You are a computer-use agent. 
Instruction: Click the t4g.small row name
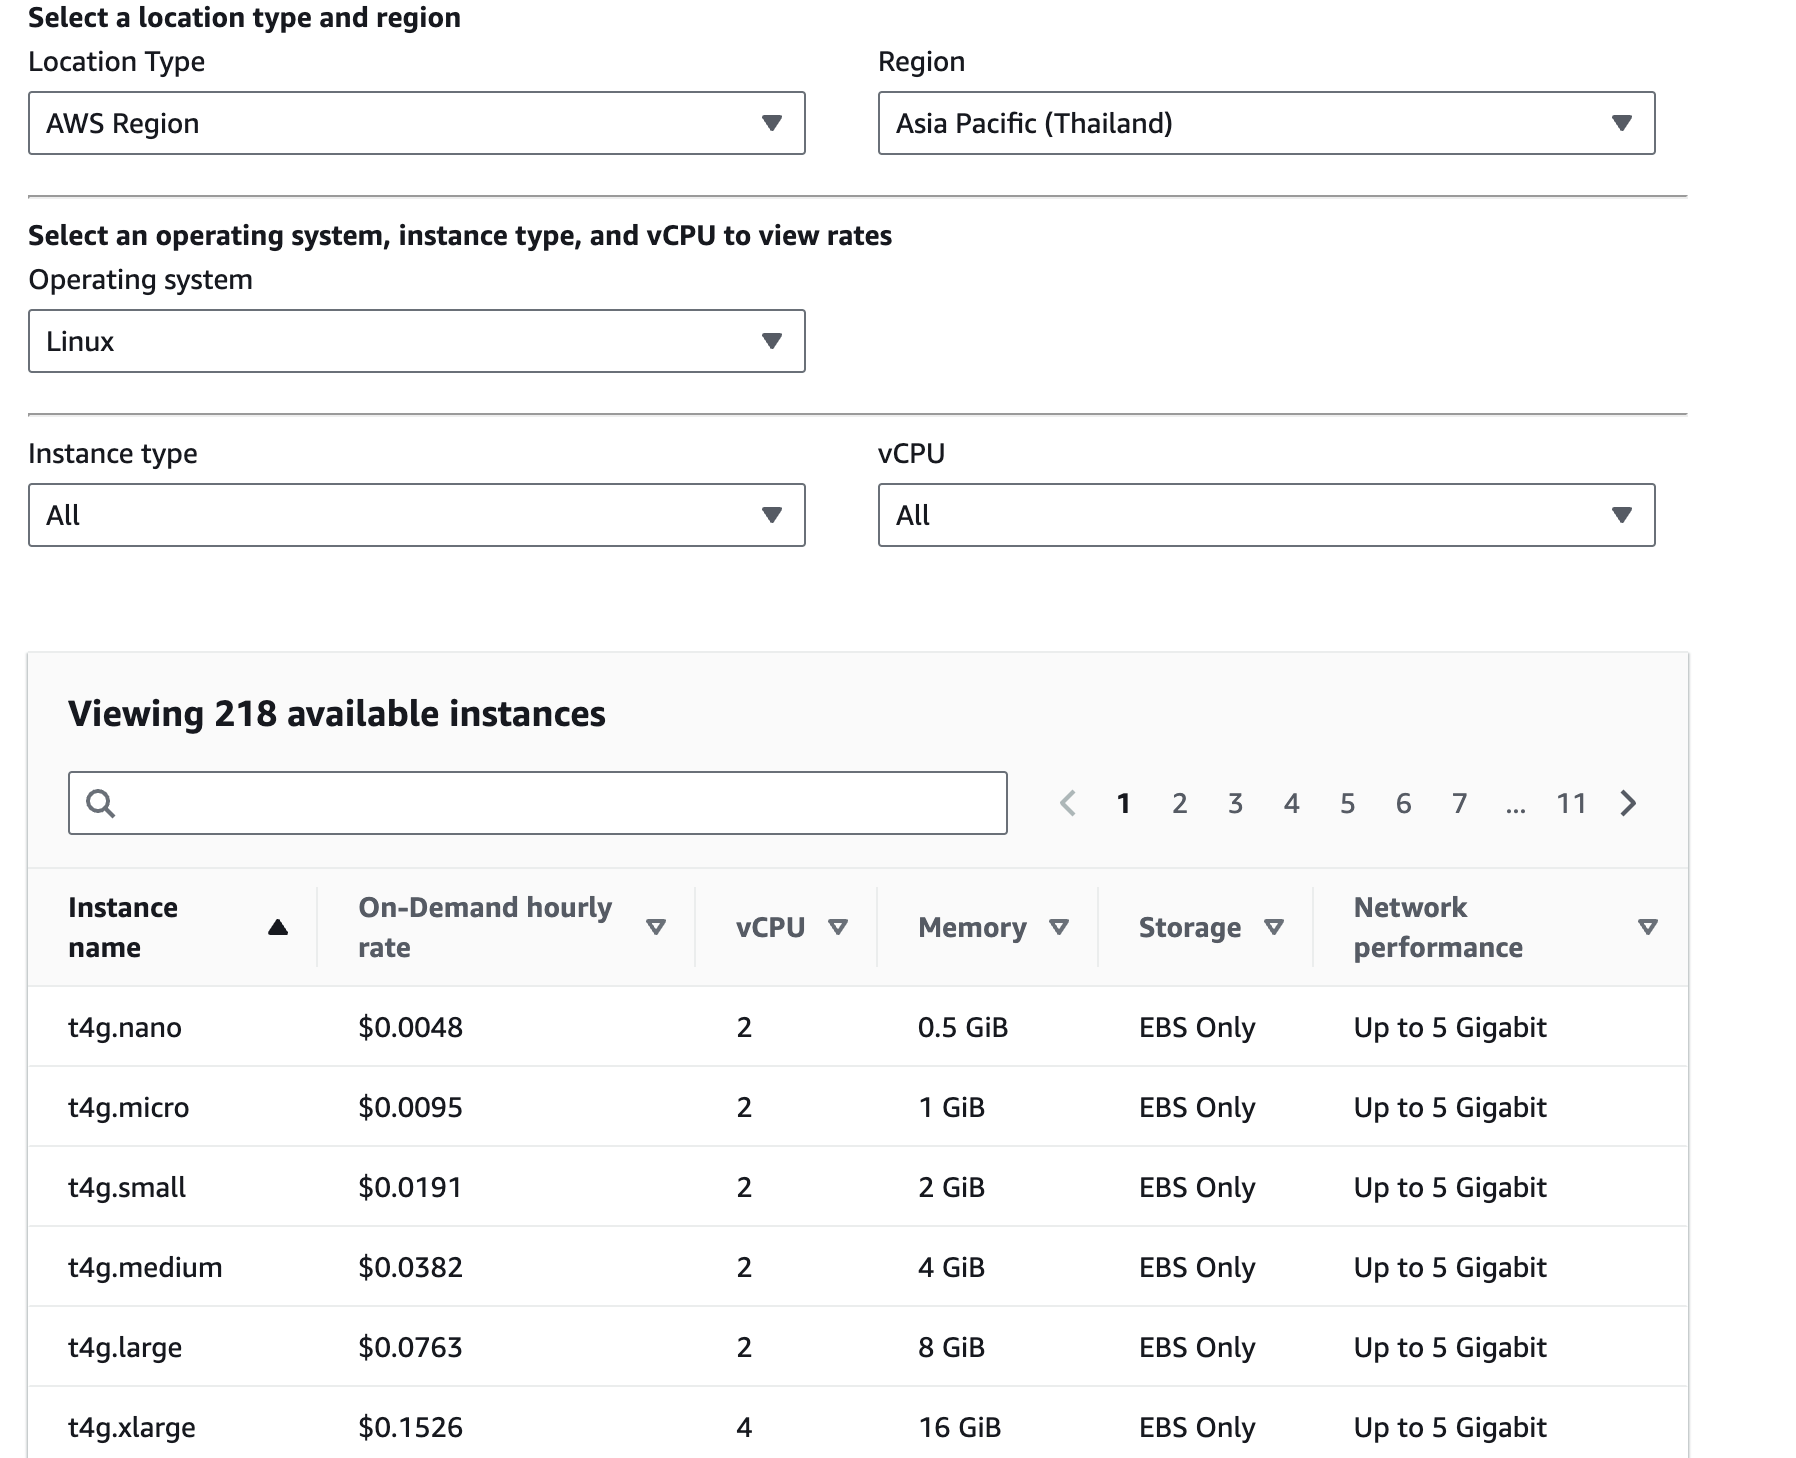coord(127,1187)
